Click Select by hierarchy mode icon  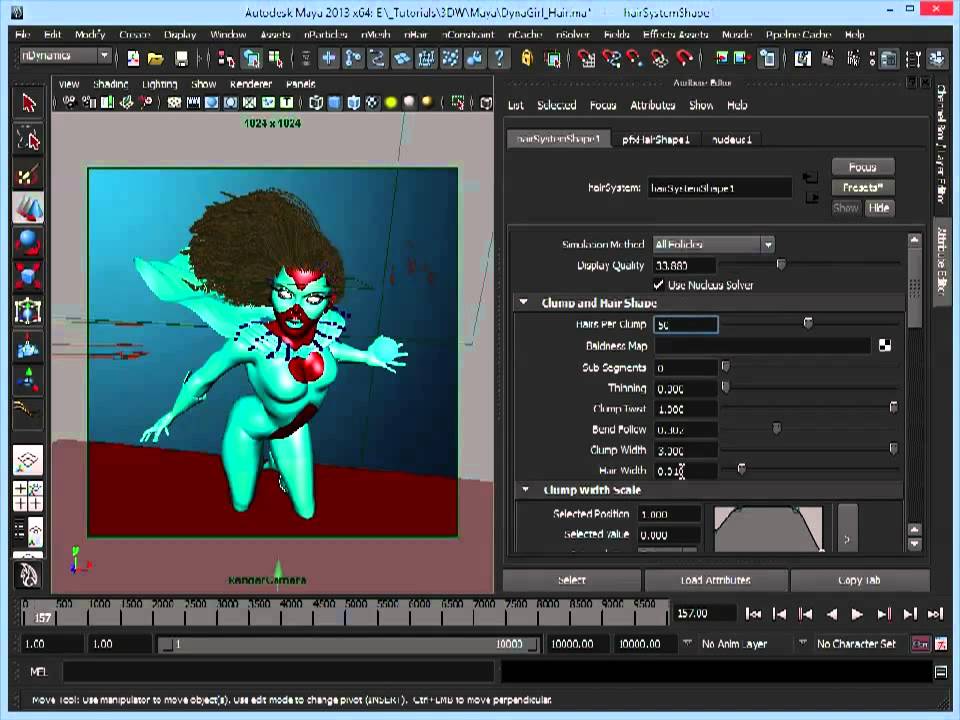pos(227,59)
